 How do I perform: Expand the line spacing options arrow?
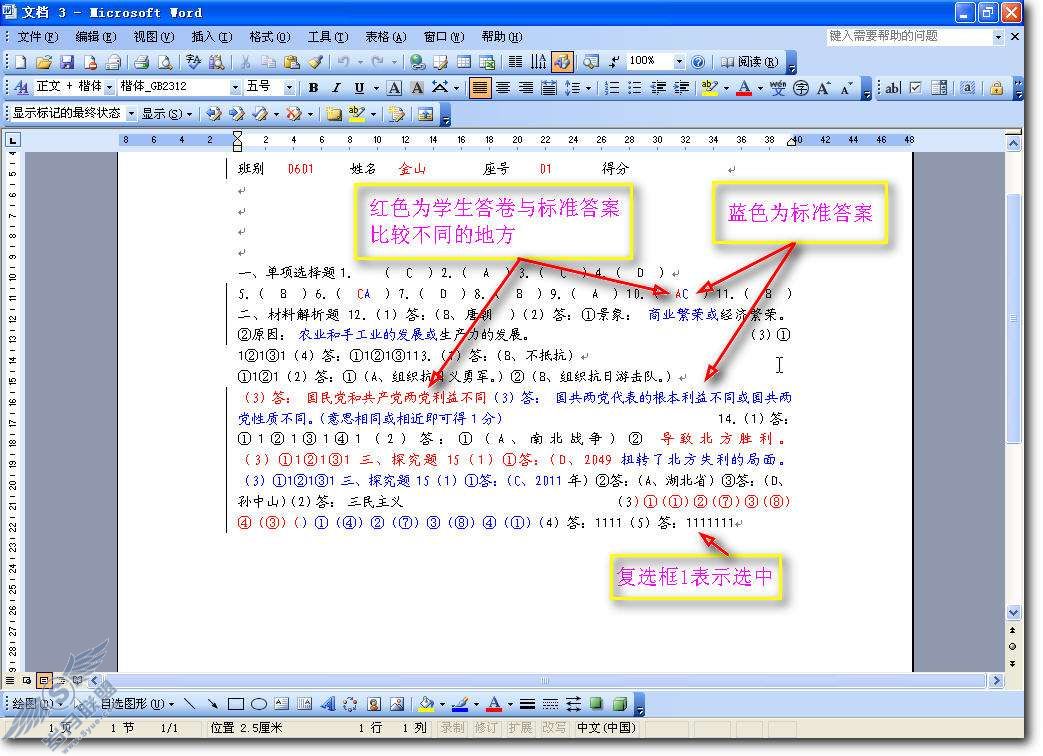pyautogui.click(x=588, y=87)
